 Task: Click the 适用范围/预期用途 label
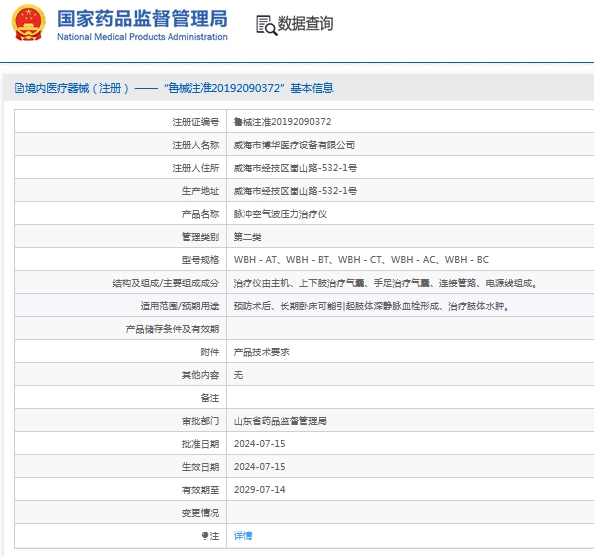point(180,306)
